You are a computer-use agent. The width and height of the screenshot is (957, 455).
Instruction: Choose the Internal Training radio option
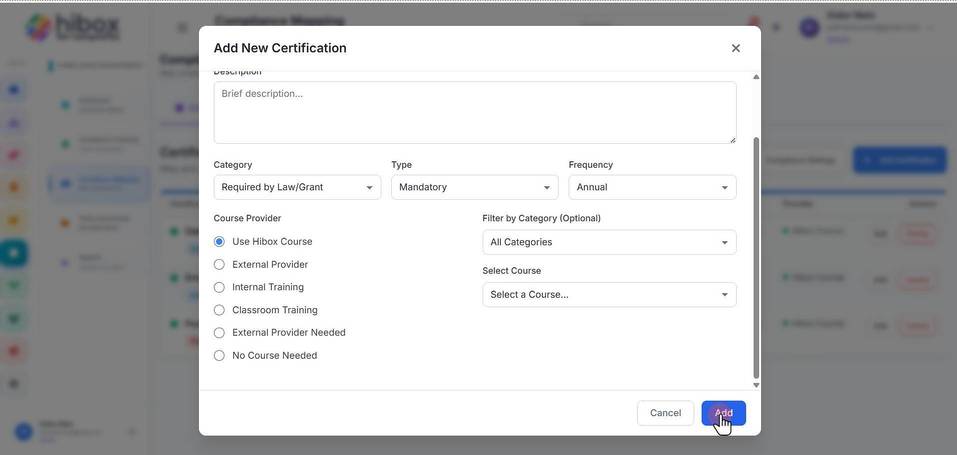coord(219,287)
